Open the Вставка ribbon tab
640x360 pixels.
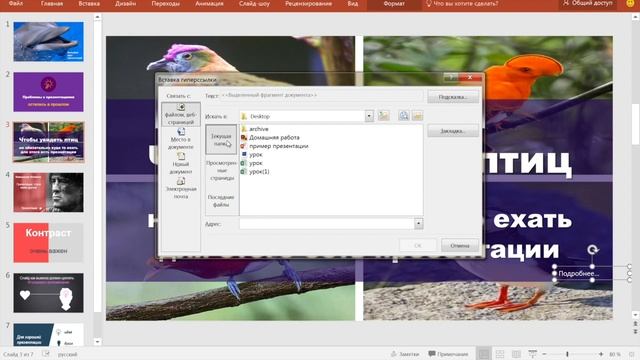[x=89, y=4]
